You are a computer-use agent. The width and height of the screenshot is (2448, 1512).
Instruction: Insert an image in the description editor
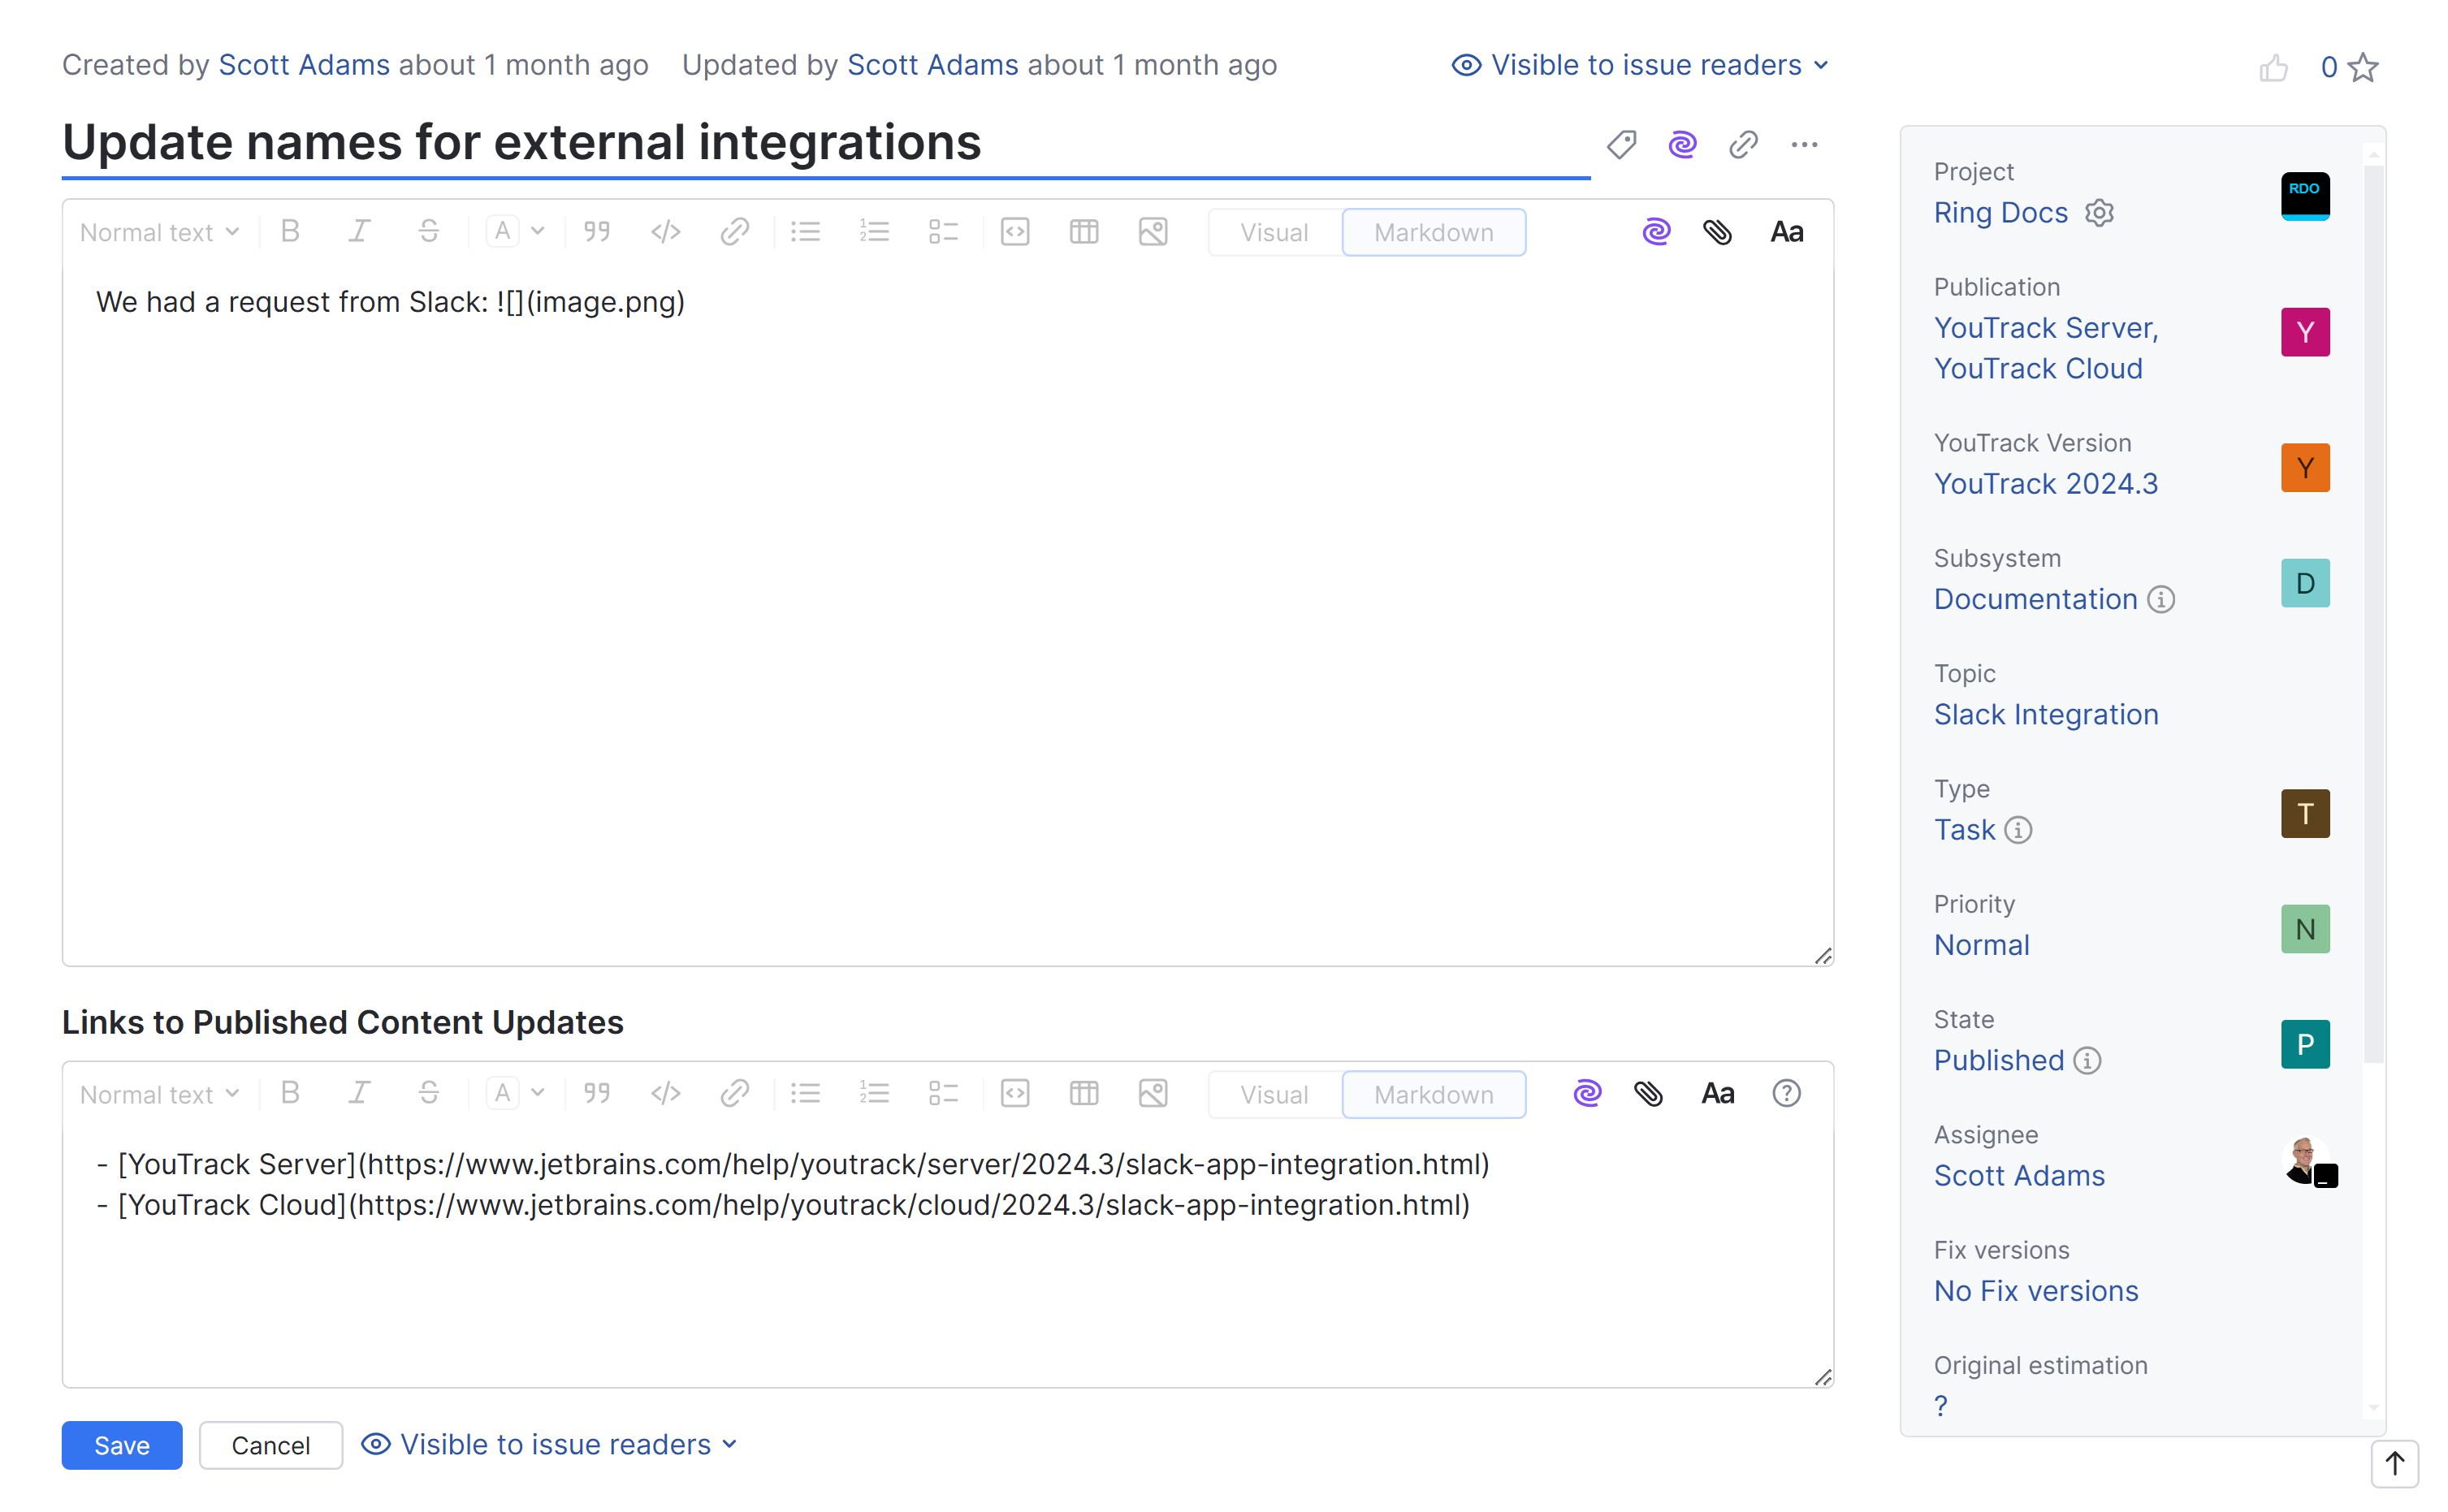point(1152,231)
